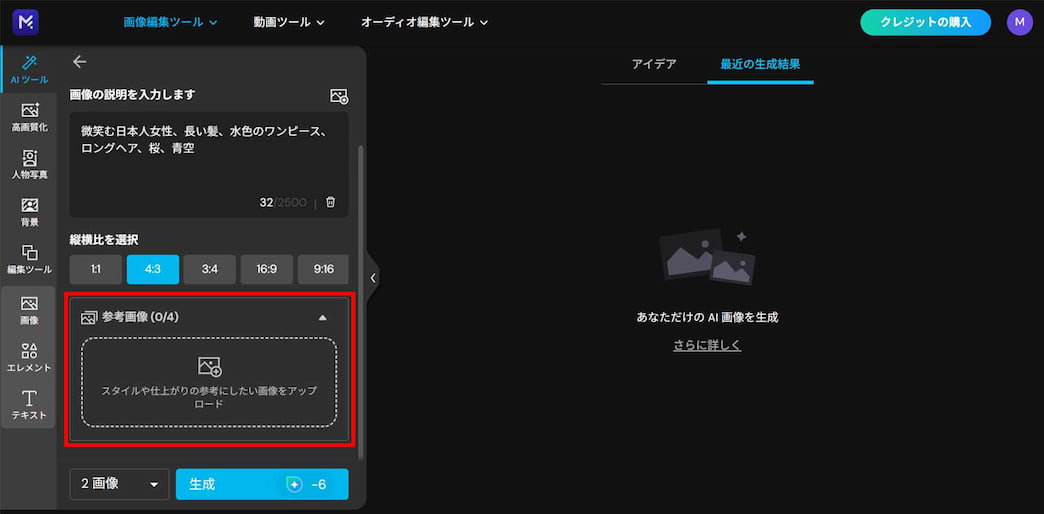Open the 2 画像 count dropdown
This screenshot has height=514, width=1044.
(120, 484)
